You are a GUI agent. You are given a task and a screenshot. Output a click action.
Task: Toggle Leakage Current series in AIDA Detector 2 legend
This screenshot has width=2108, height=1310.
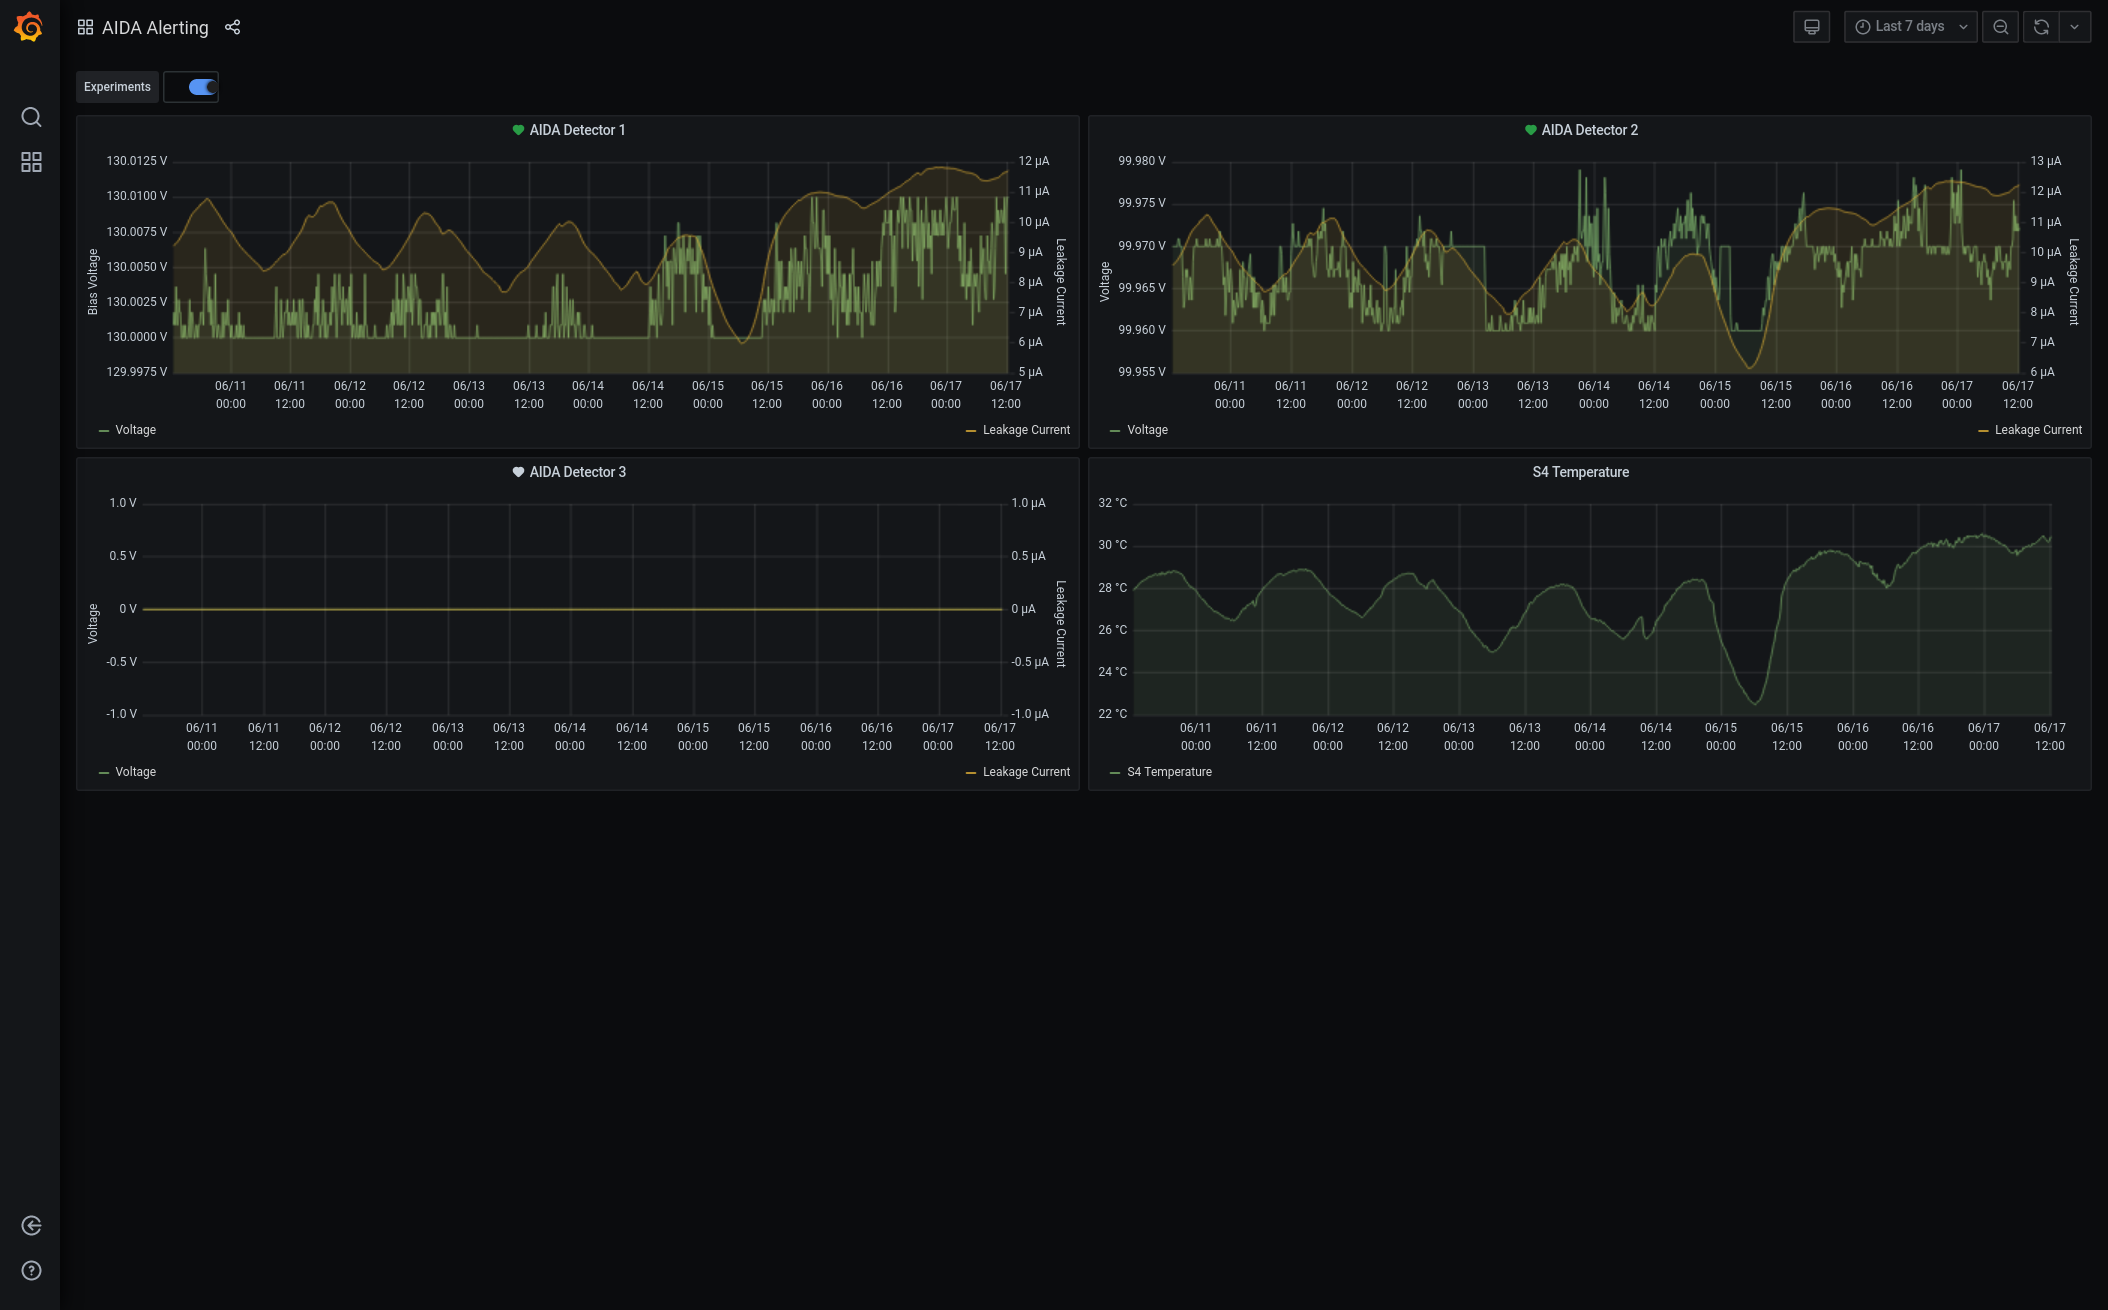click(2037, 430)
